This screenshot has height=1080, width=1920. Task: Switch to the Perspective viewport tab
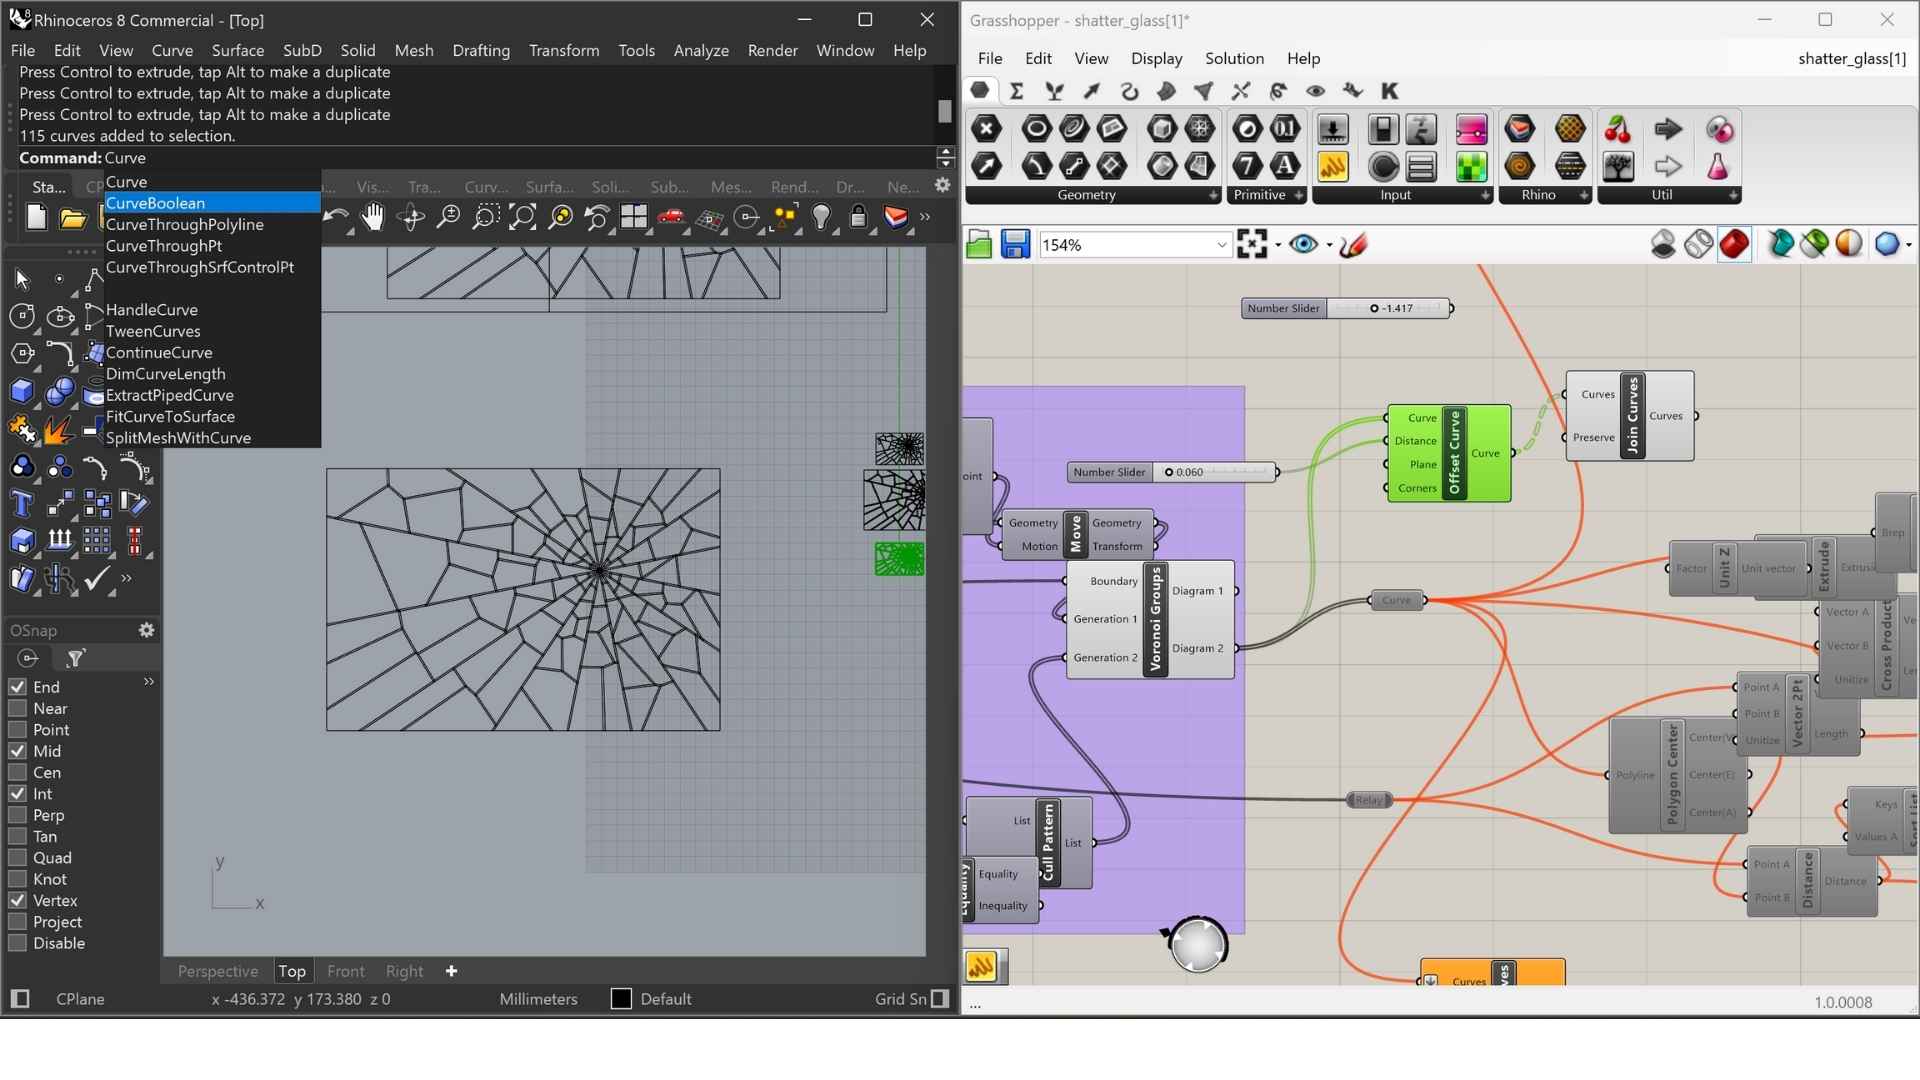click(218, 971)
